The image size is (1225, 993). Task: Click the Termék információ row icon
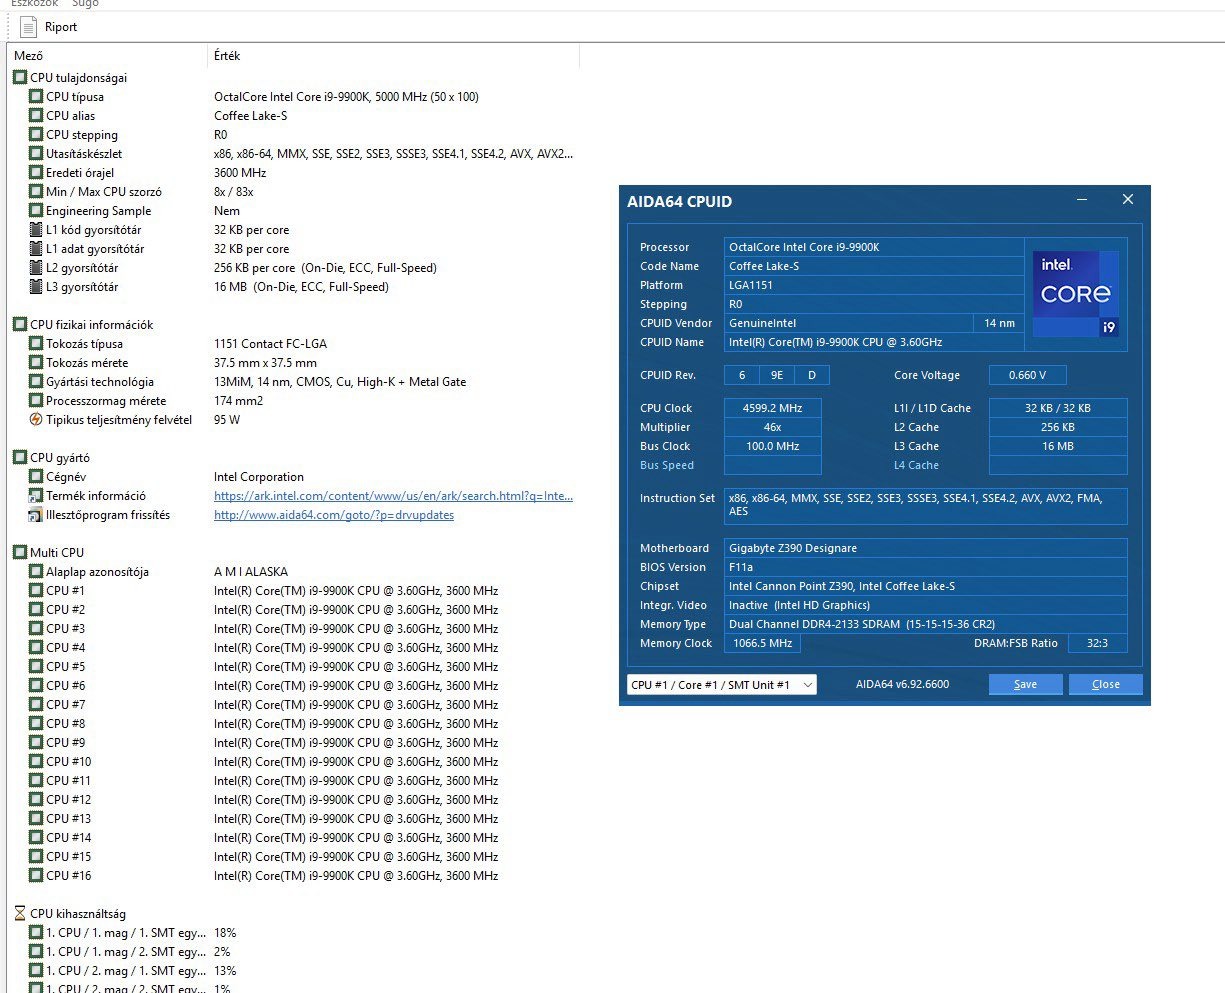pyautogui.click(x=36, y=495)
